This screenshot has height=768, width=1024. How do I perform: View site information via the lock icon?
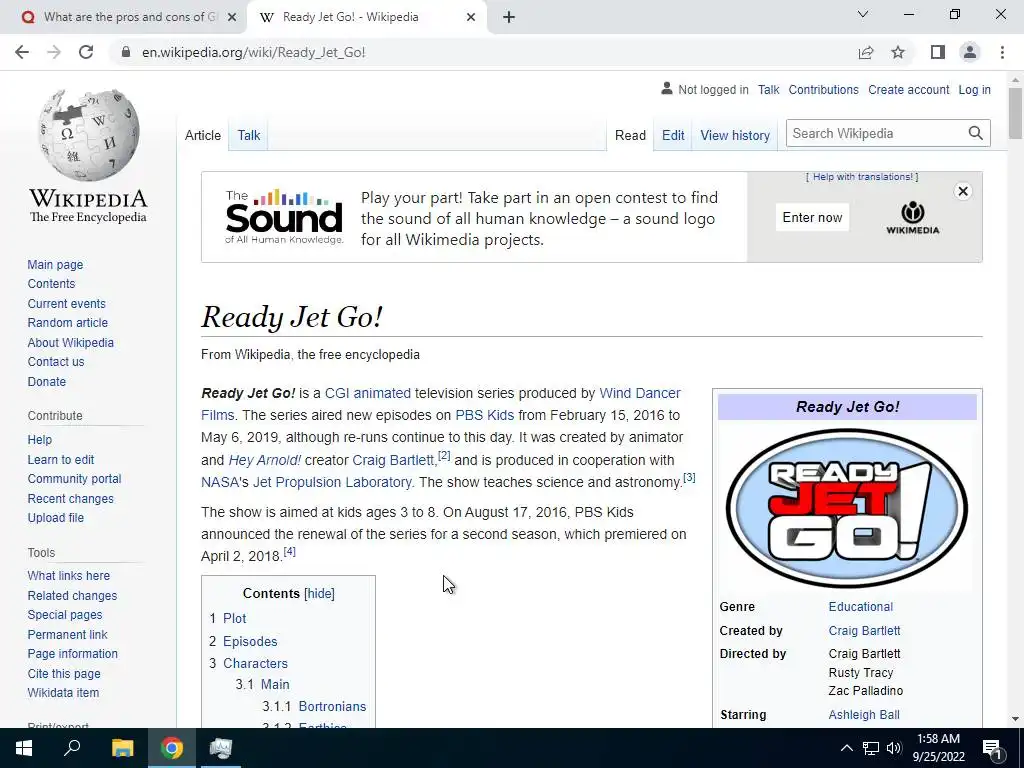126,52
